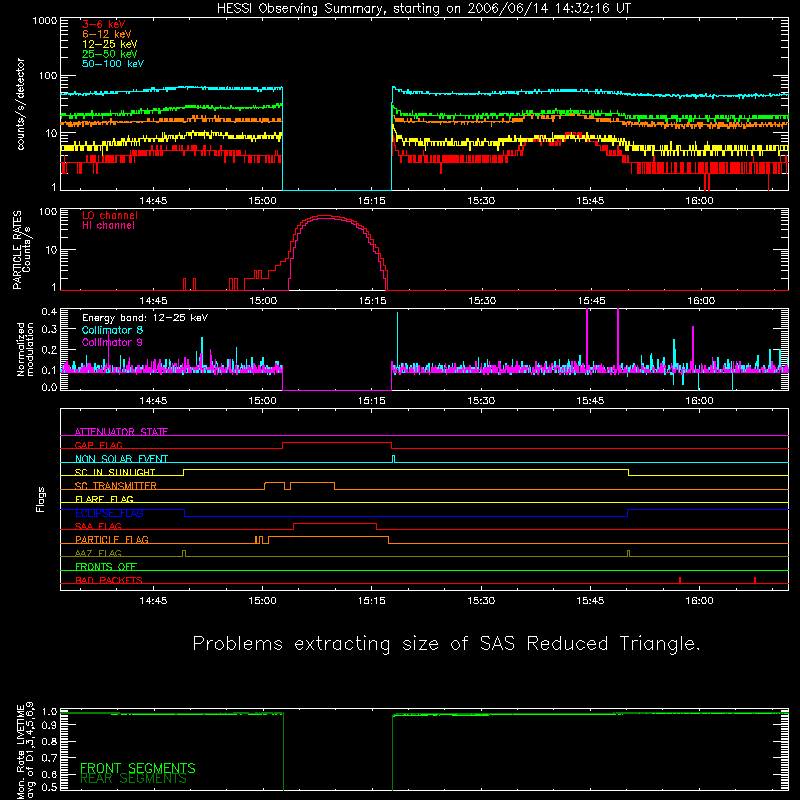The width and height of the screenshot is (800, 800).
Task: Select the 'REAR SEGMENTS' legend label
Action: [133, 779]
